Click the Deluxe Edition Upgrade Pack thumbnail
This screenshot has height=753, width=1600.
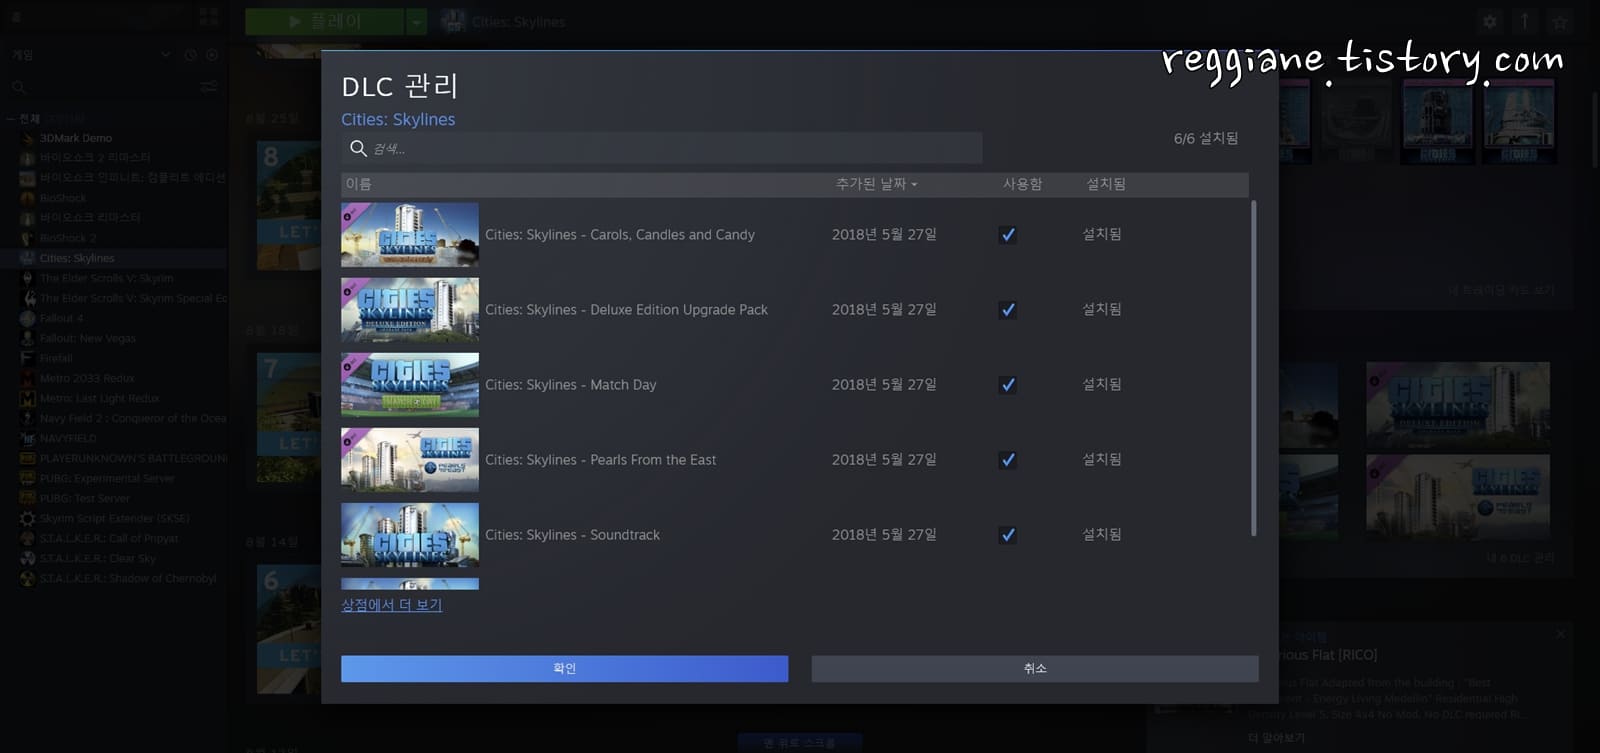[x=410, y=310]
